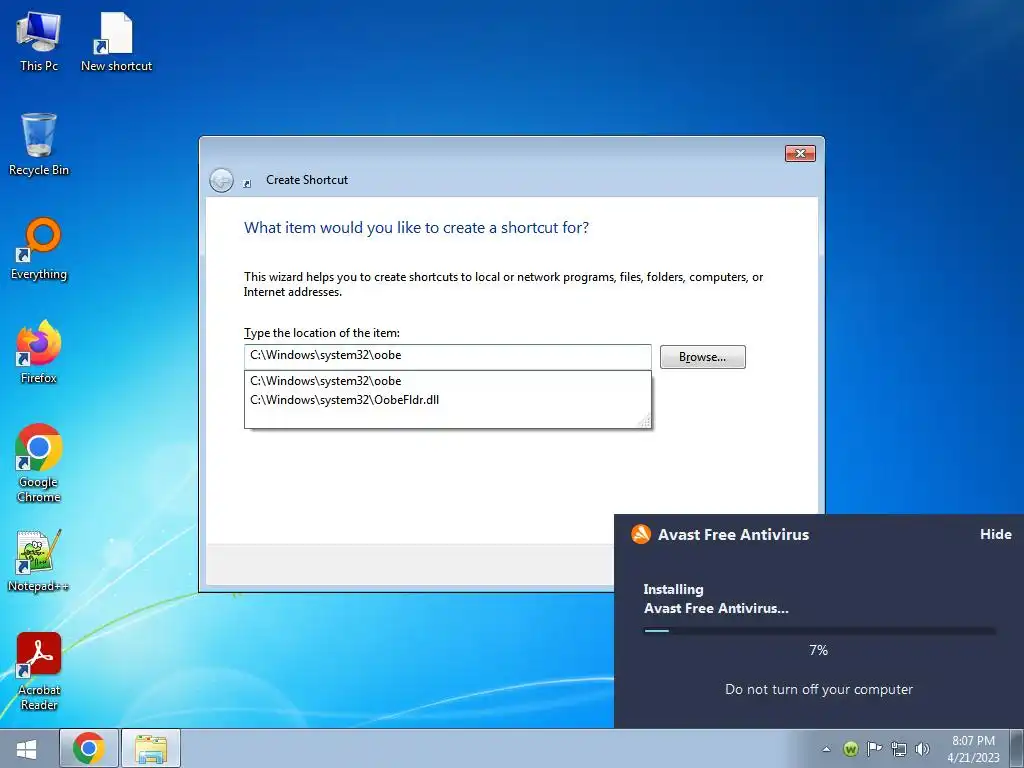Launch Firefox from the desktop
Screen dimensions: 1024x768
tap(39, 352)
